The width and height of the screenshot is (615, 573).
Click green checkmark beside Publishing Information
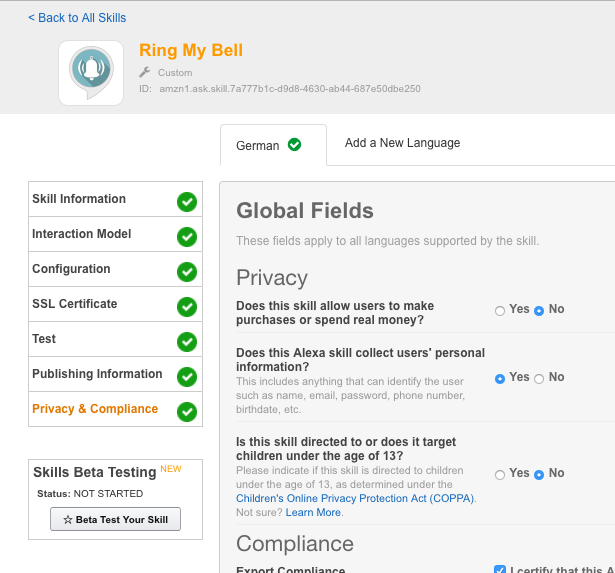pyautogui.click(x=186, y=377)
